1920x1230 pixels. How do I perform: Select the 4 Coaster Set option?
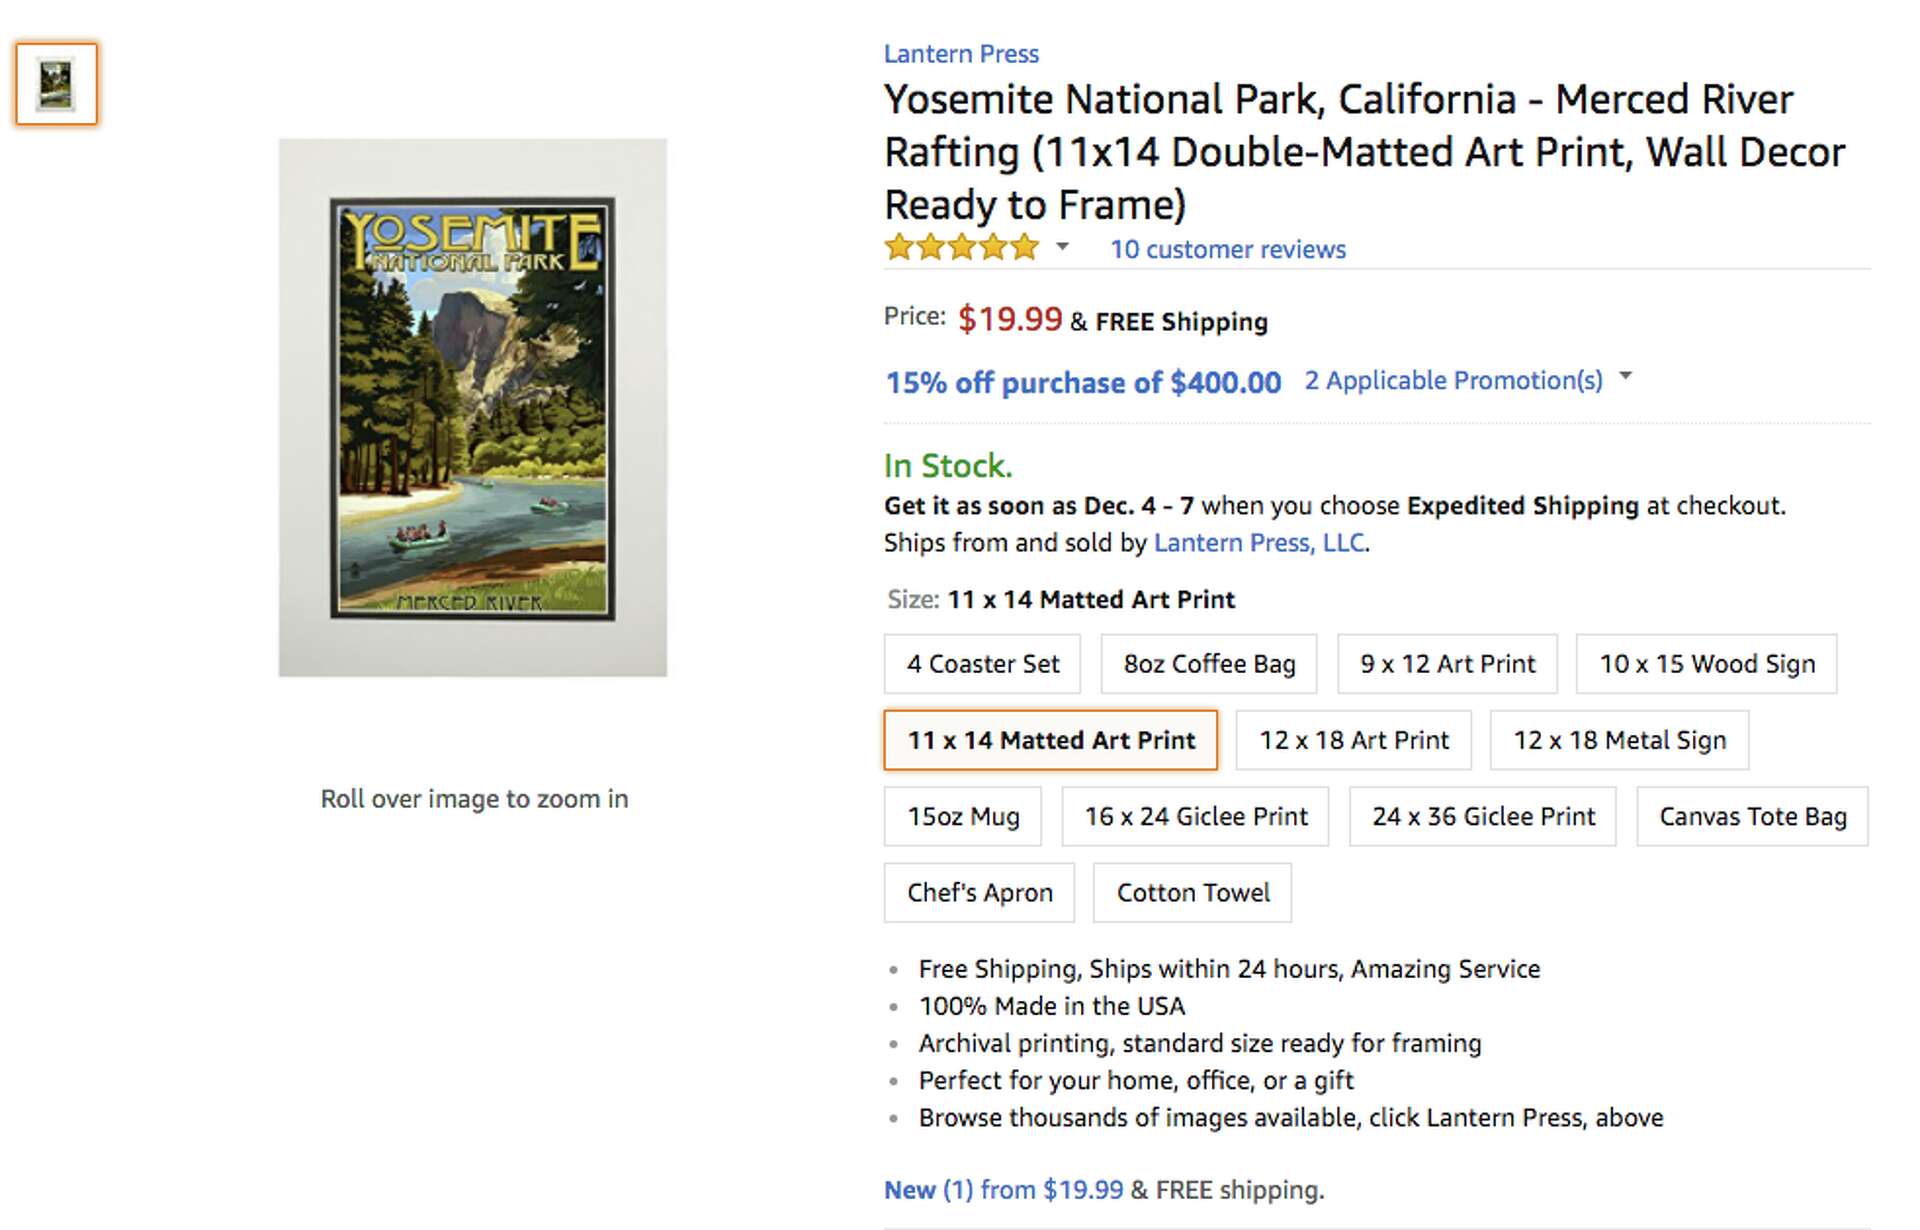coord(981,663)
